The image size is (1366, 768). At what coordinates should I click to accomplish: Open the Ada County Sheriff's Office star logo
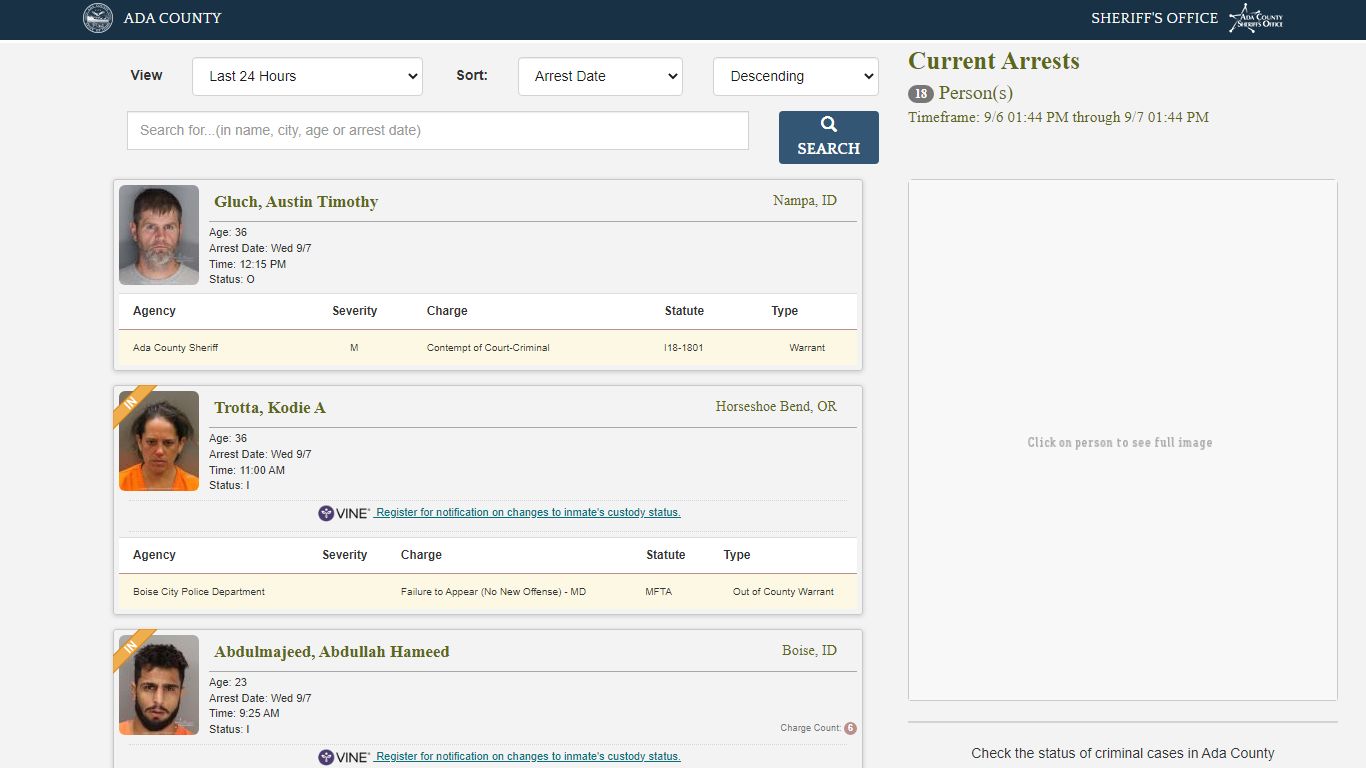pos(1256,18)
